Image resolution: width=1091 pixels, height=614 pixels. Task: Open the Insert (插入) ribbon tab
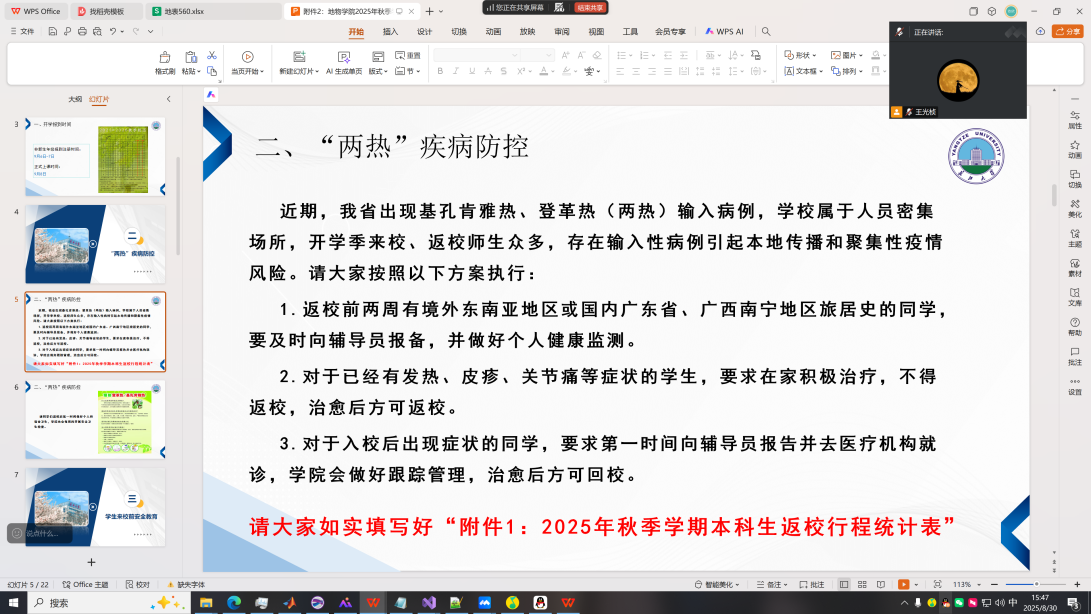[x=390, y=31]
